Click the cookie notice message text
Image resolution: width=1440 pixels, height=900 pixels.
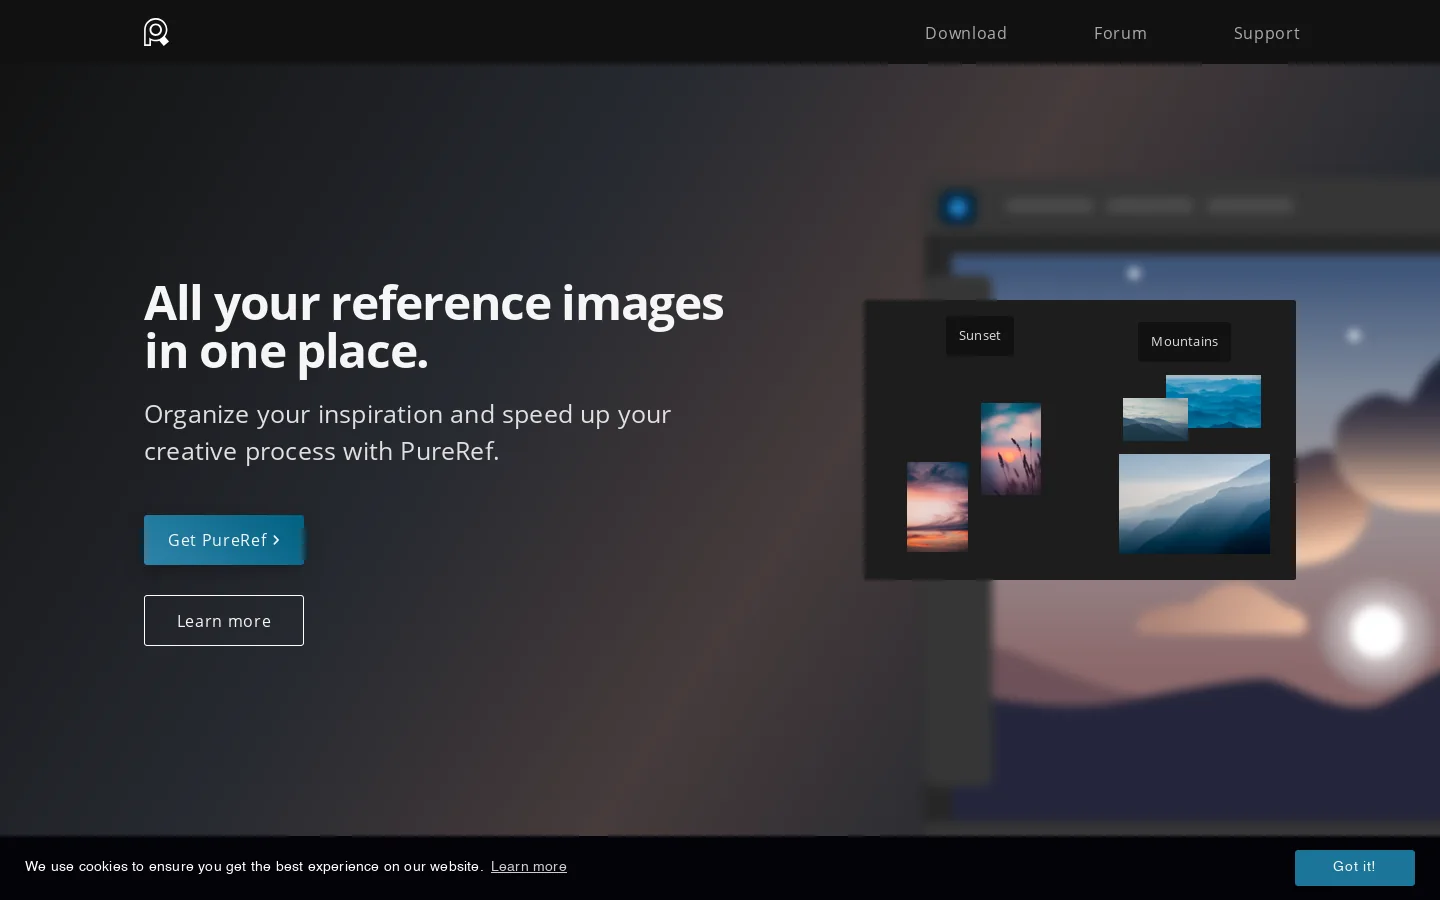pos(254,867)
